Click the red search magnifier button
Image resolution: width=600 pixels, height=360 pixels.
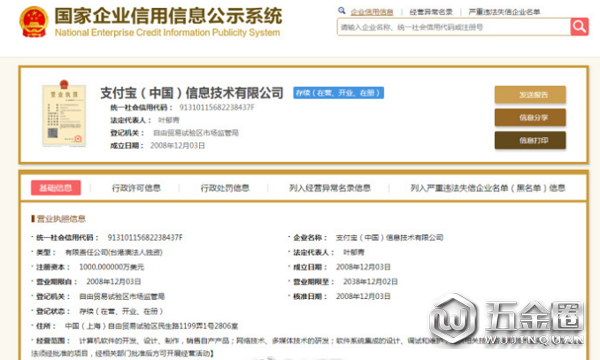pos(579,27)
